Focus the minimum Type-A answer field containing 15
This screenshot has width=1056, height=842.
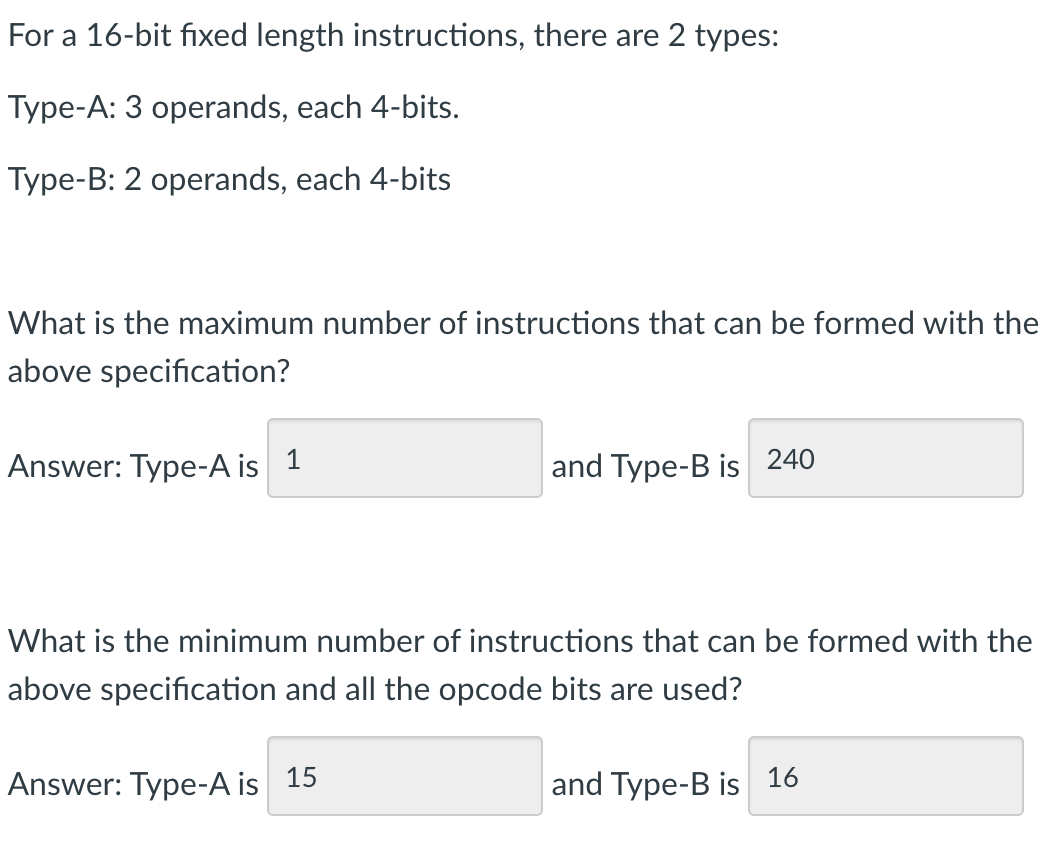click(405, 776)
